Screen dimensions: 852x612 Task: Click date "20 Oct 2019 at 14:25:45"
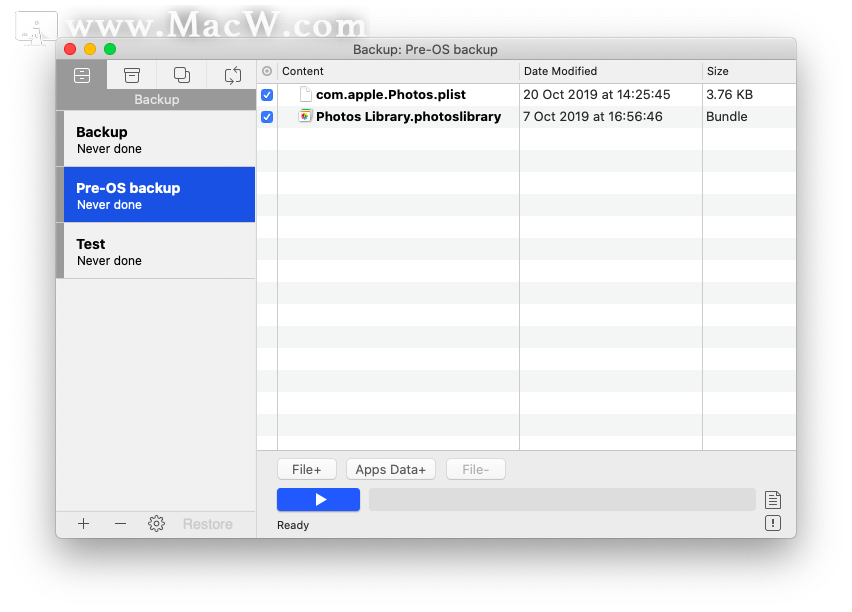click(x=597, y=95)
